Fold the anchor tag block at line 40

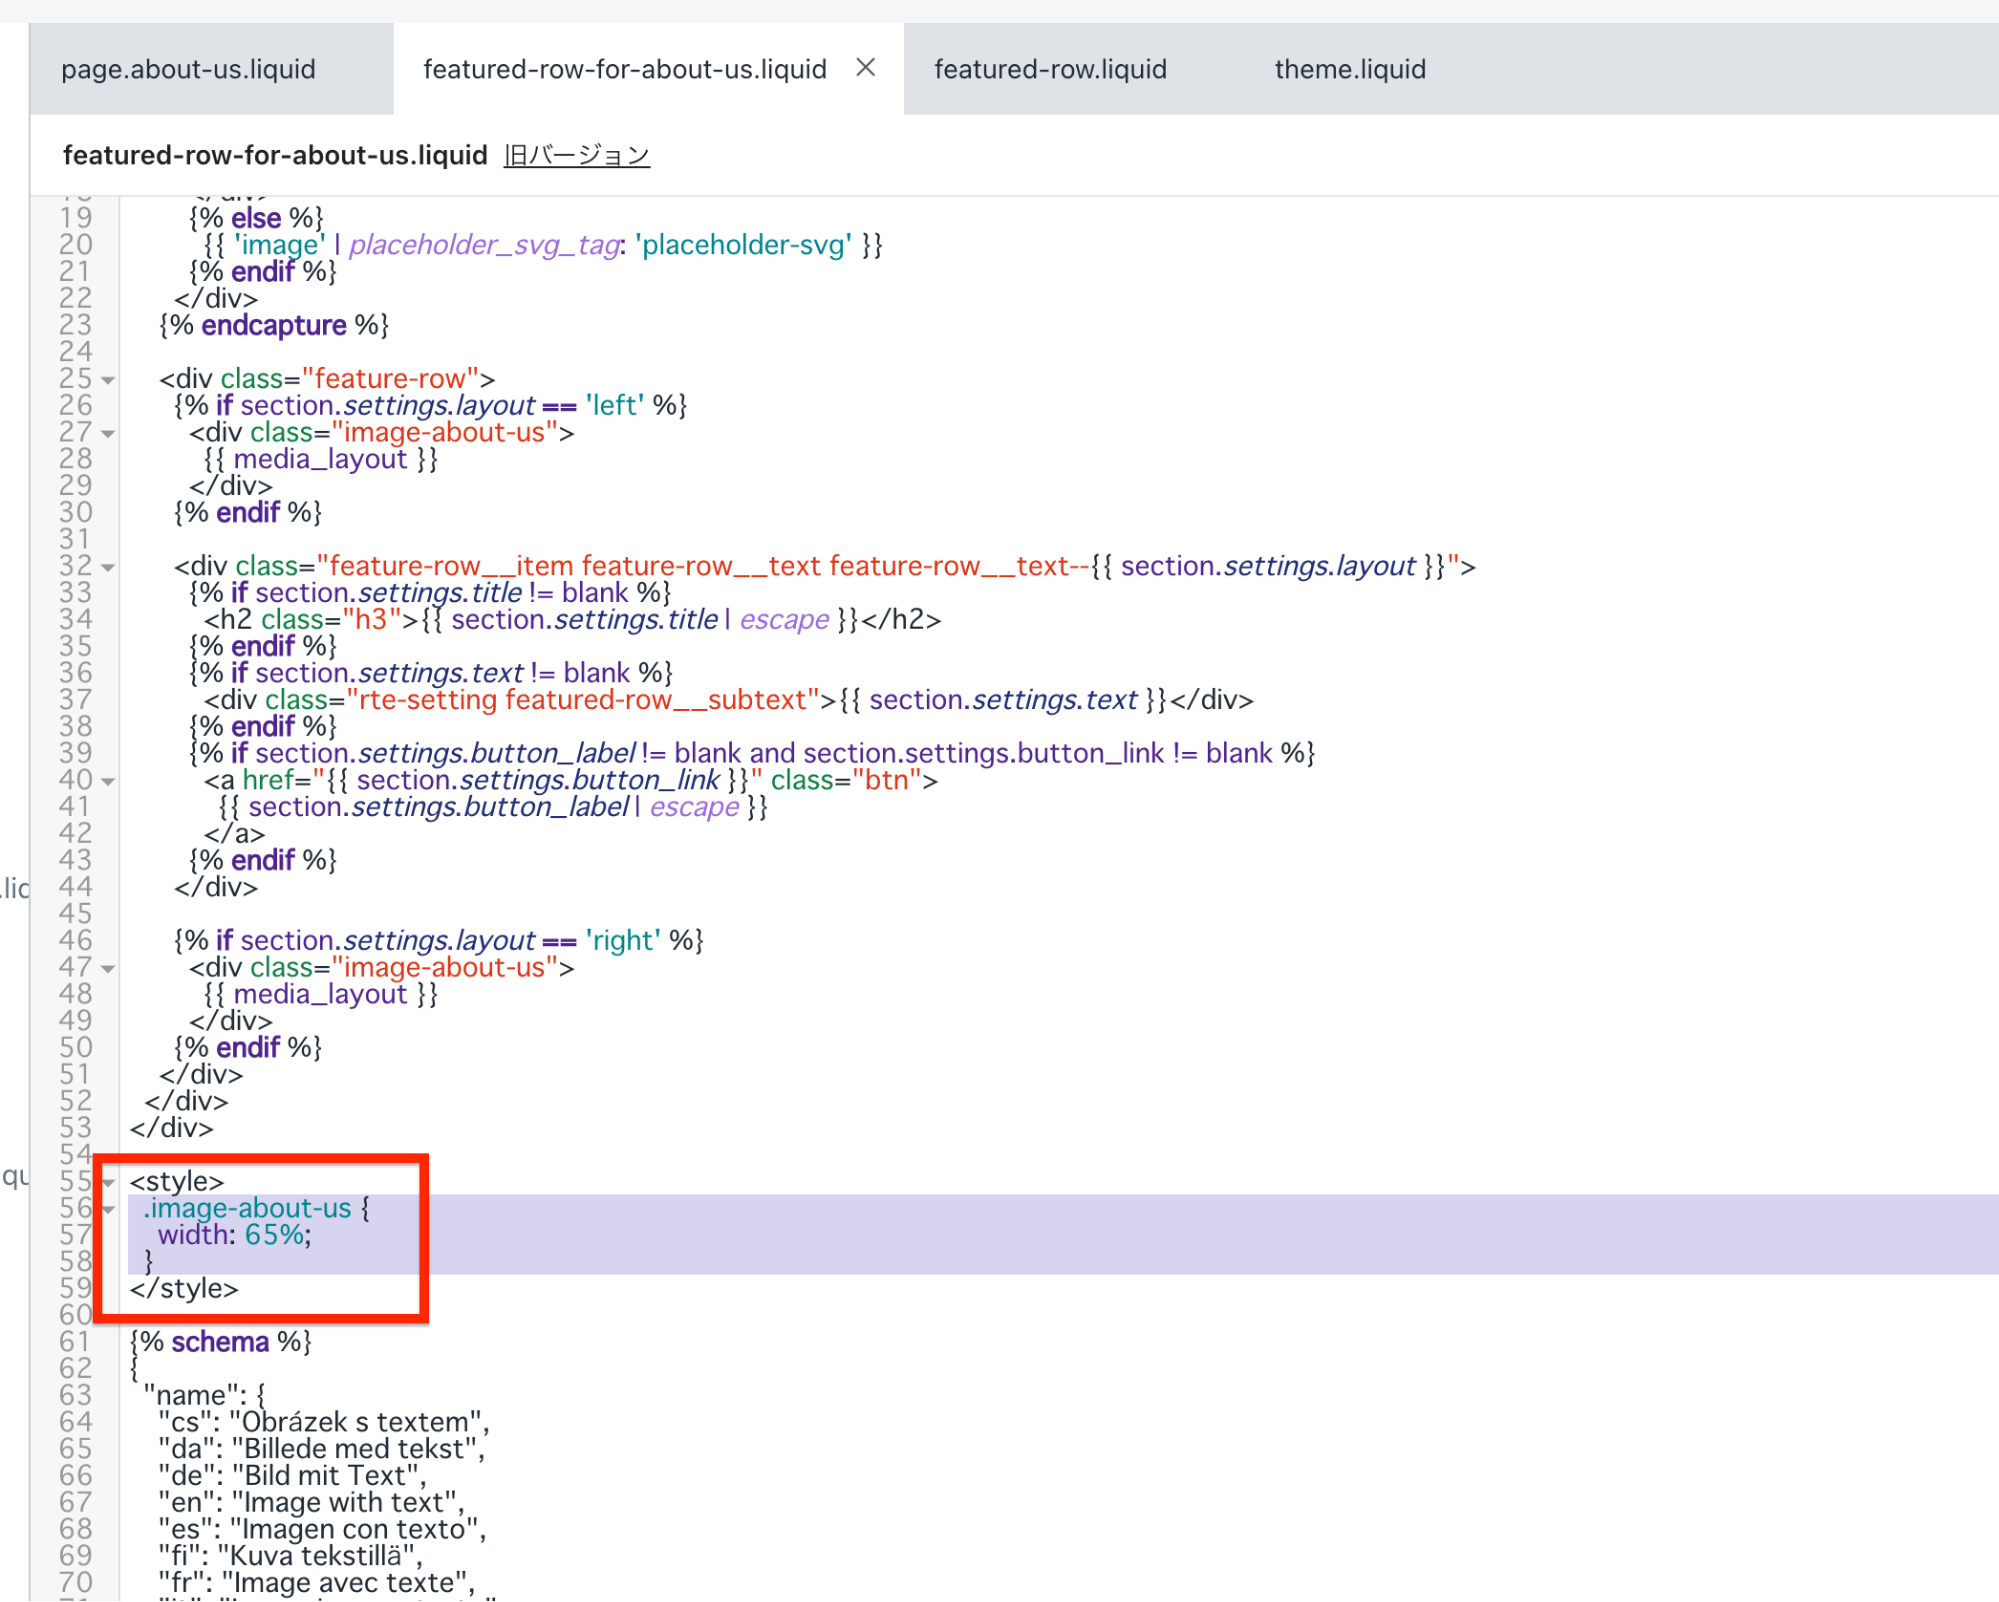[108, 781]
